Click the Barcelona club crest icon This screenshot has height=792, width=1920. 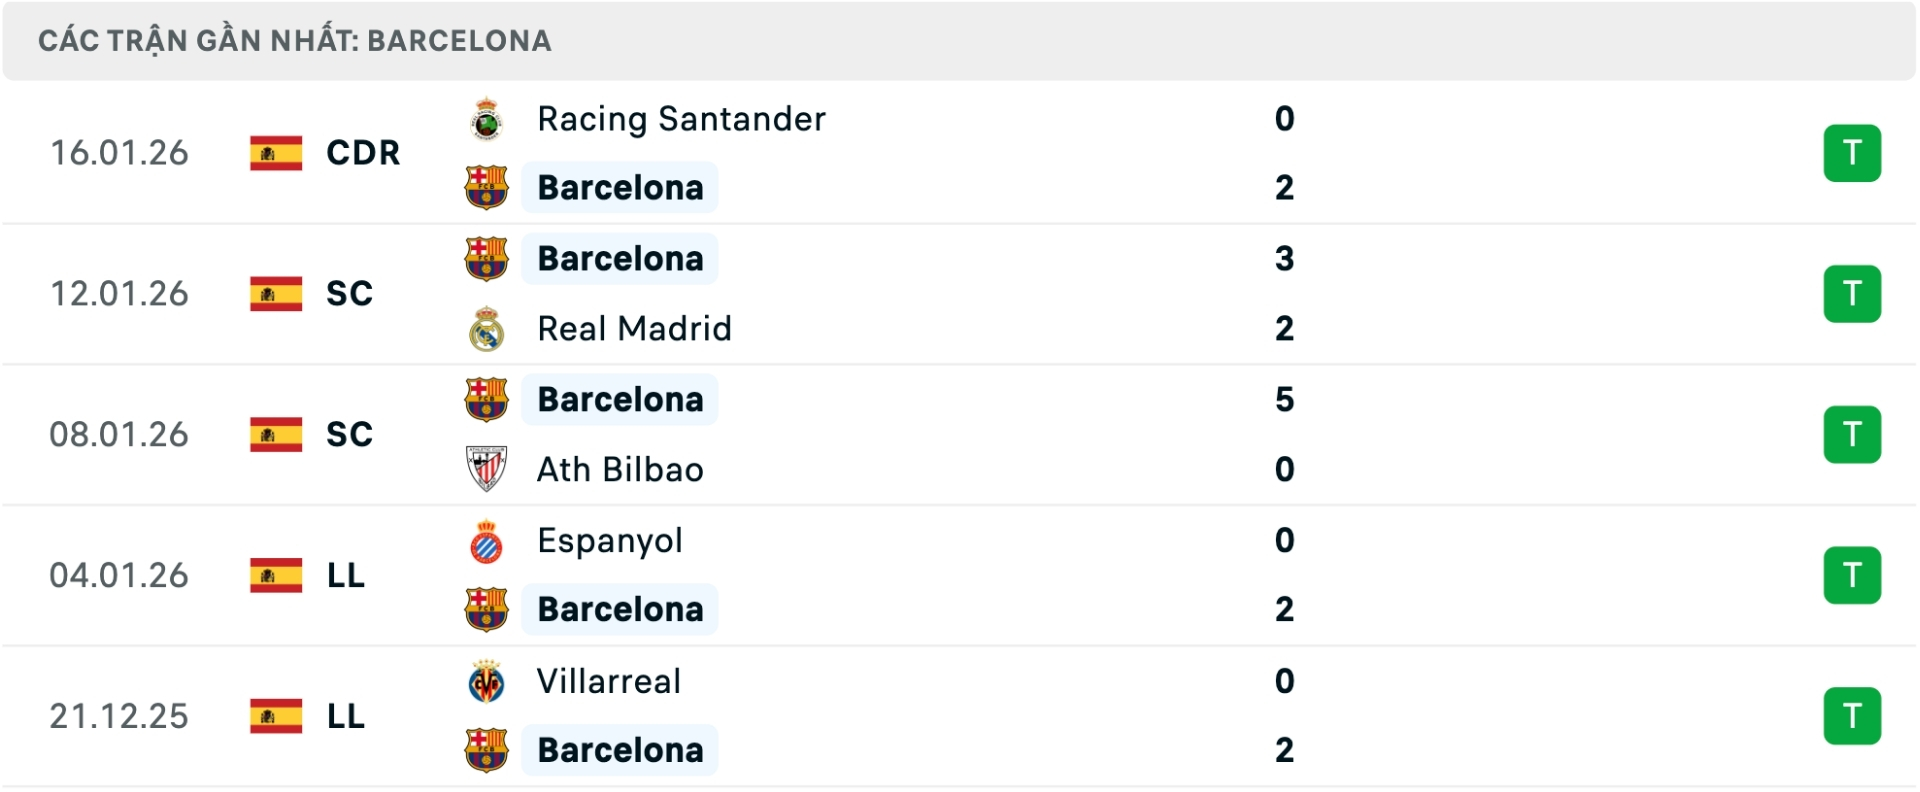coord(487,187)
